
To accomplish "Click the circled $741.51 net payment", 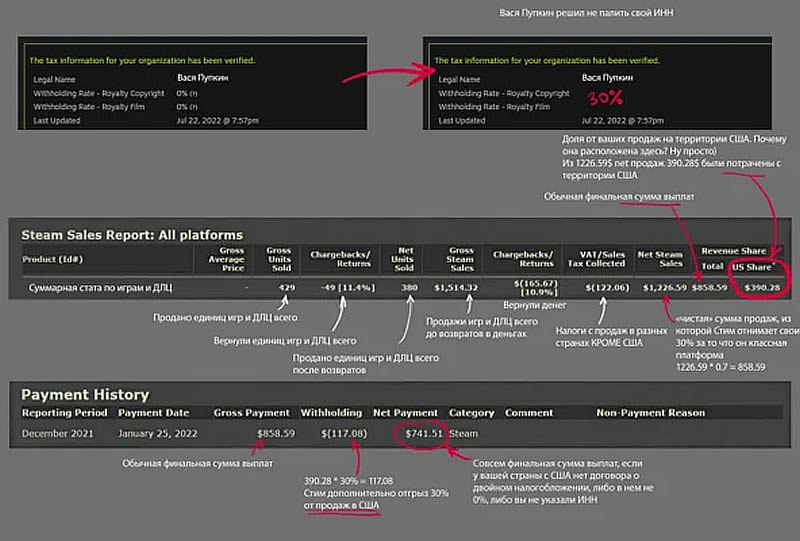I will (423, 434).
